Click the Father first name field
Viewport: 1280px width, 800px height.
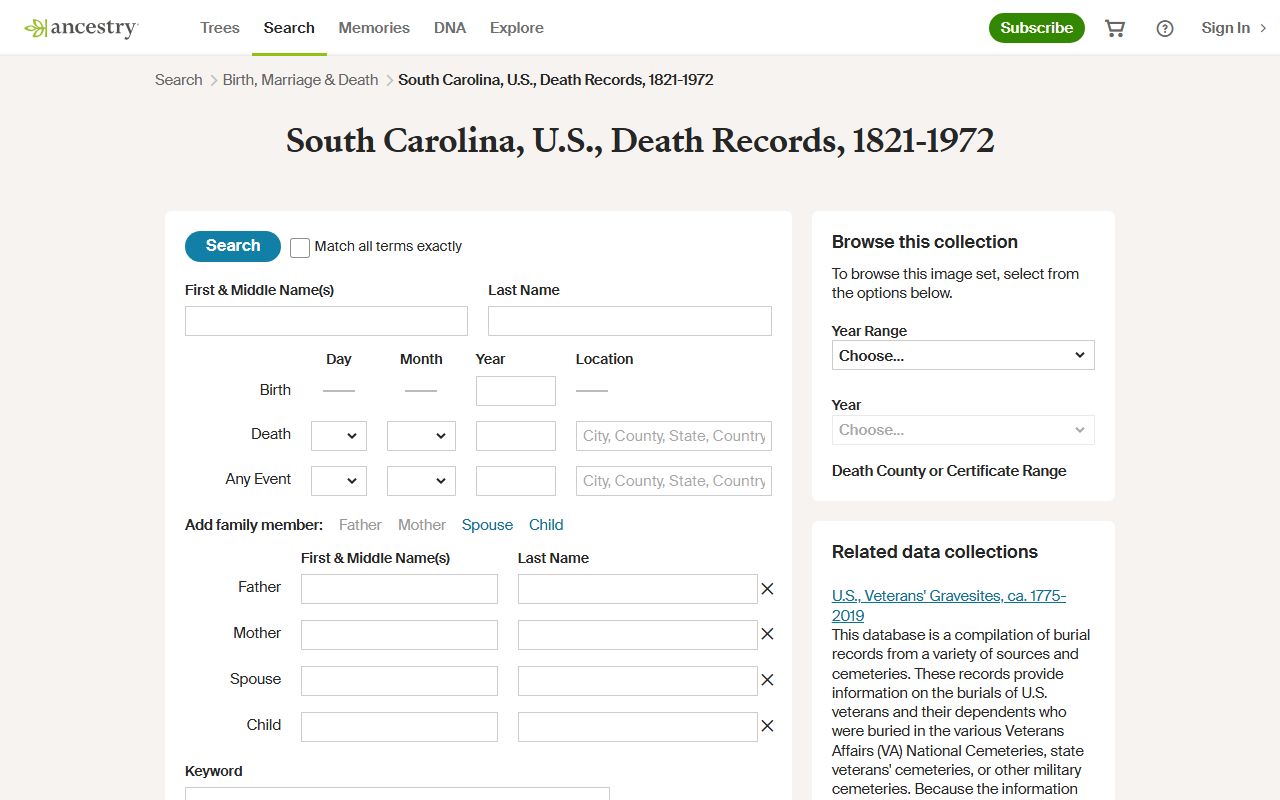tap(399, 589)
